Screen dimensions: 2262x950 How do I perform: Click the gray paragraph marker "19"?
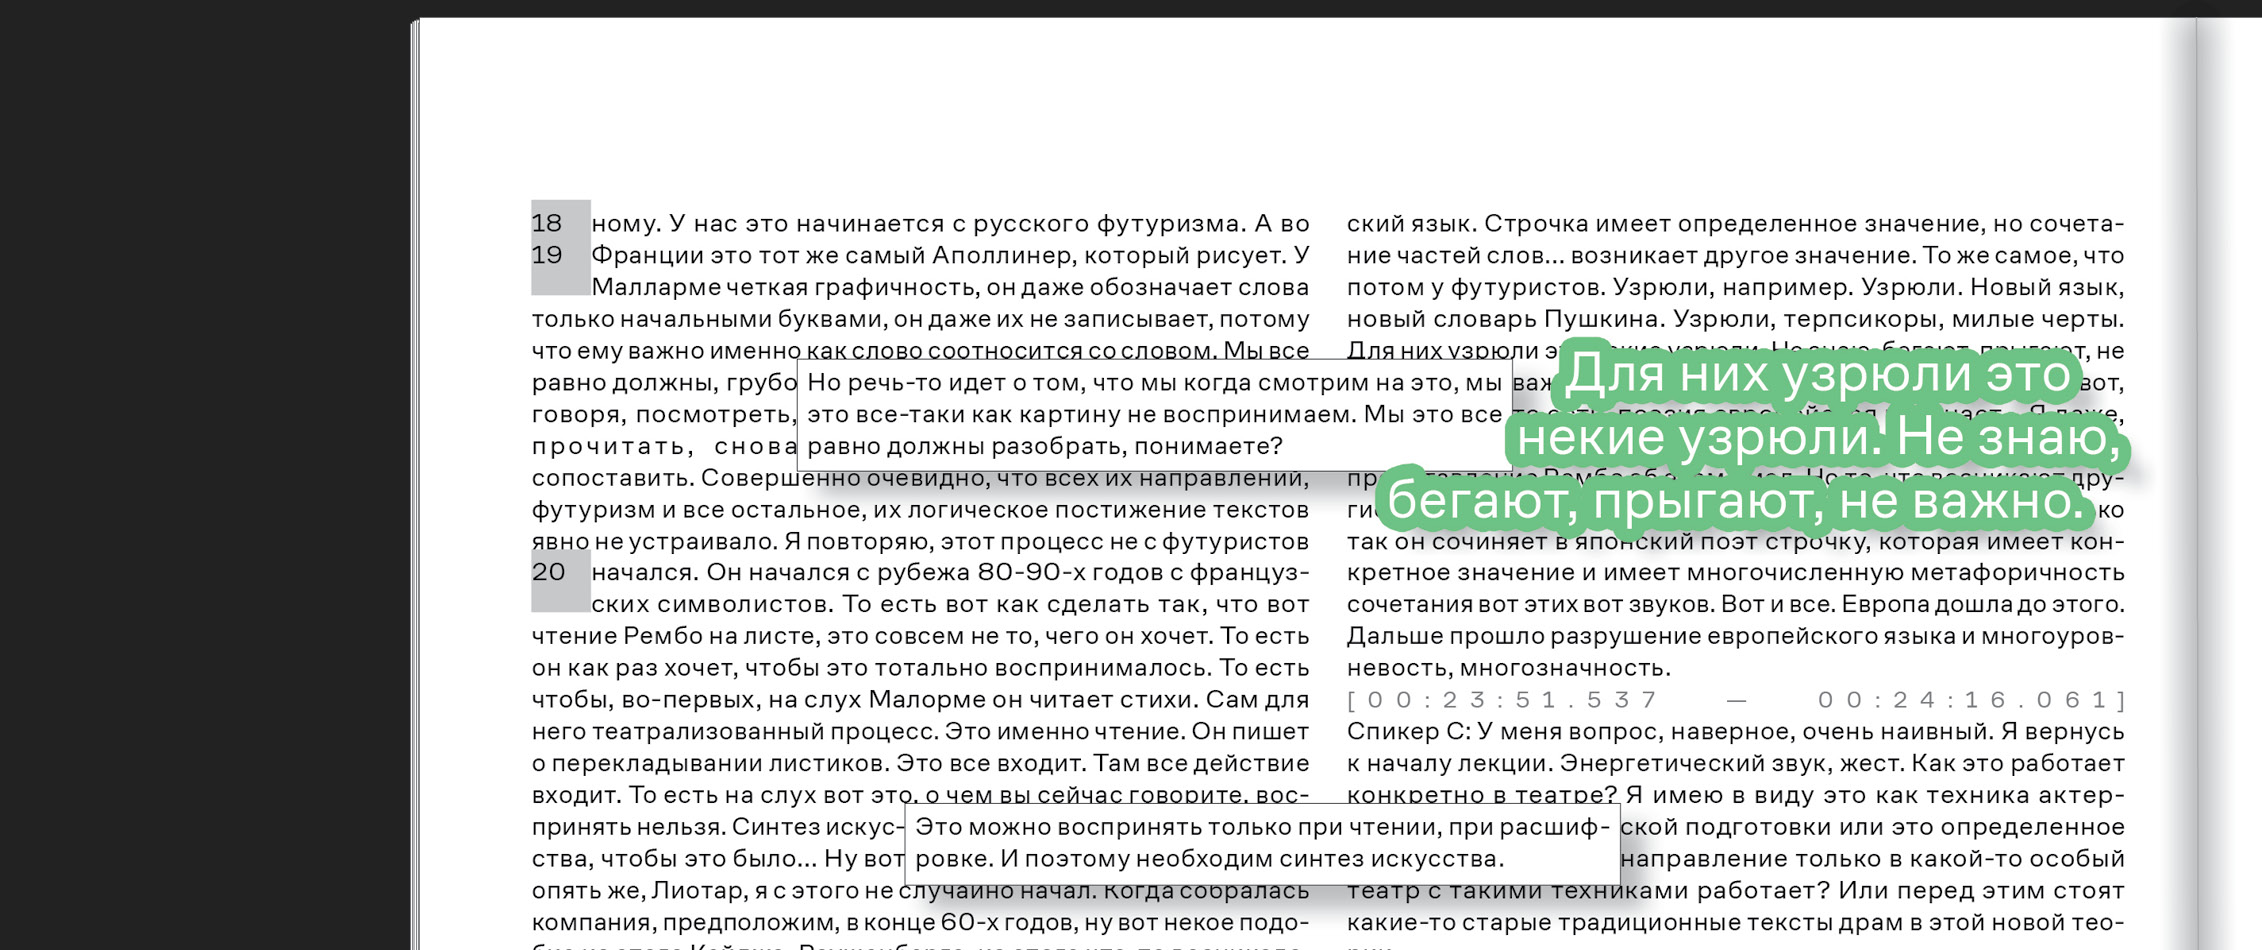pyautogui.click(x=550, y=255)
